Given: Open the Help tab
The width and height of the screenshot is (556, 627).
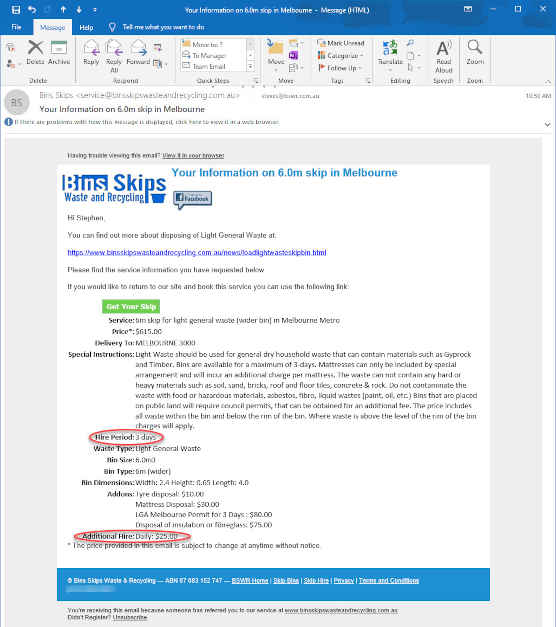Looking at the screenshot, I should tap(86, 27).
